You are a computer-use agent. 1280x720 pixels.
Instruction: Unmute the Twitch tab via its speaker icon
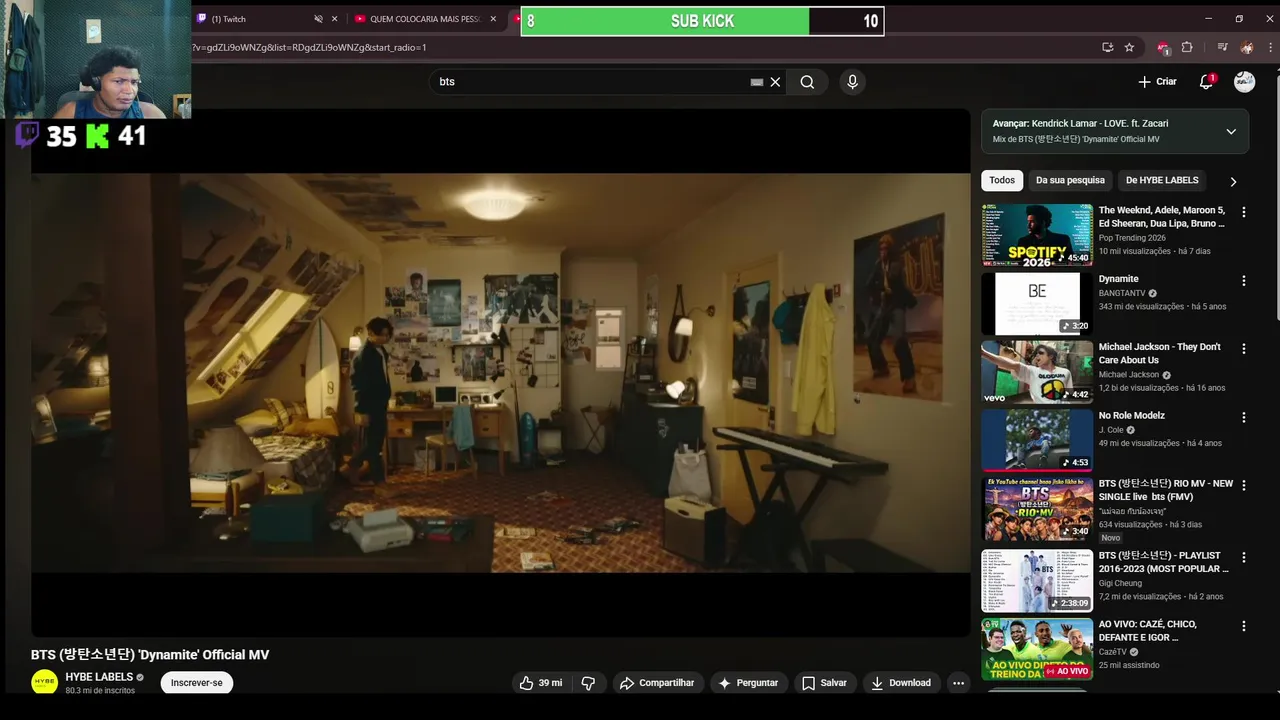(318, 19)
